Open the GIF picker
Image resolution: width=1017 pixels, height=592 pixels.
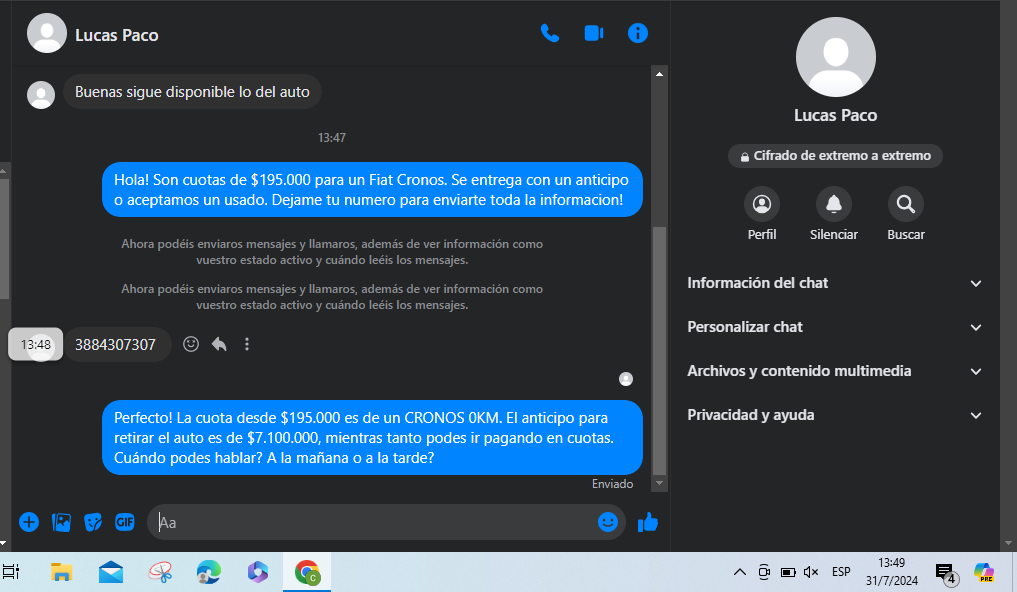coord(125,522)
